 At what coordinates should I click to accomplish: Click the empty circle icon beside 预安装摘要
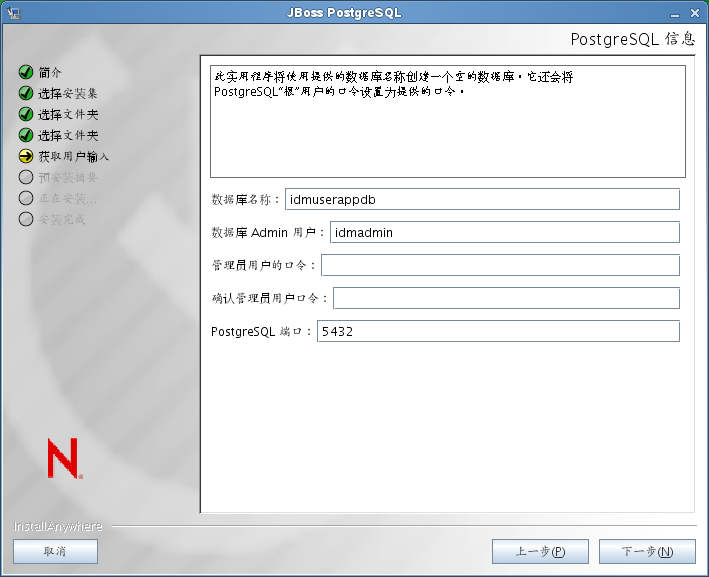coord(26,177)
